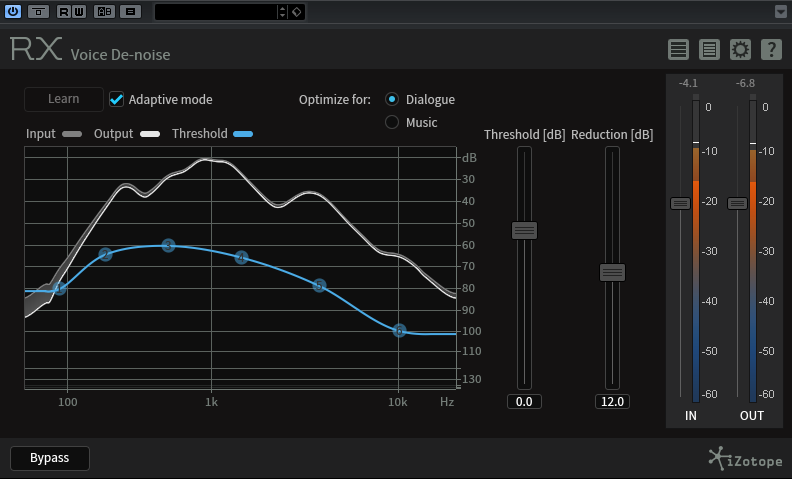Click the copy A to B settings icon

(x=130, y=11)
